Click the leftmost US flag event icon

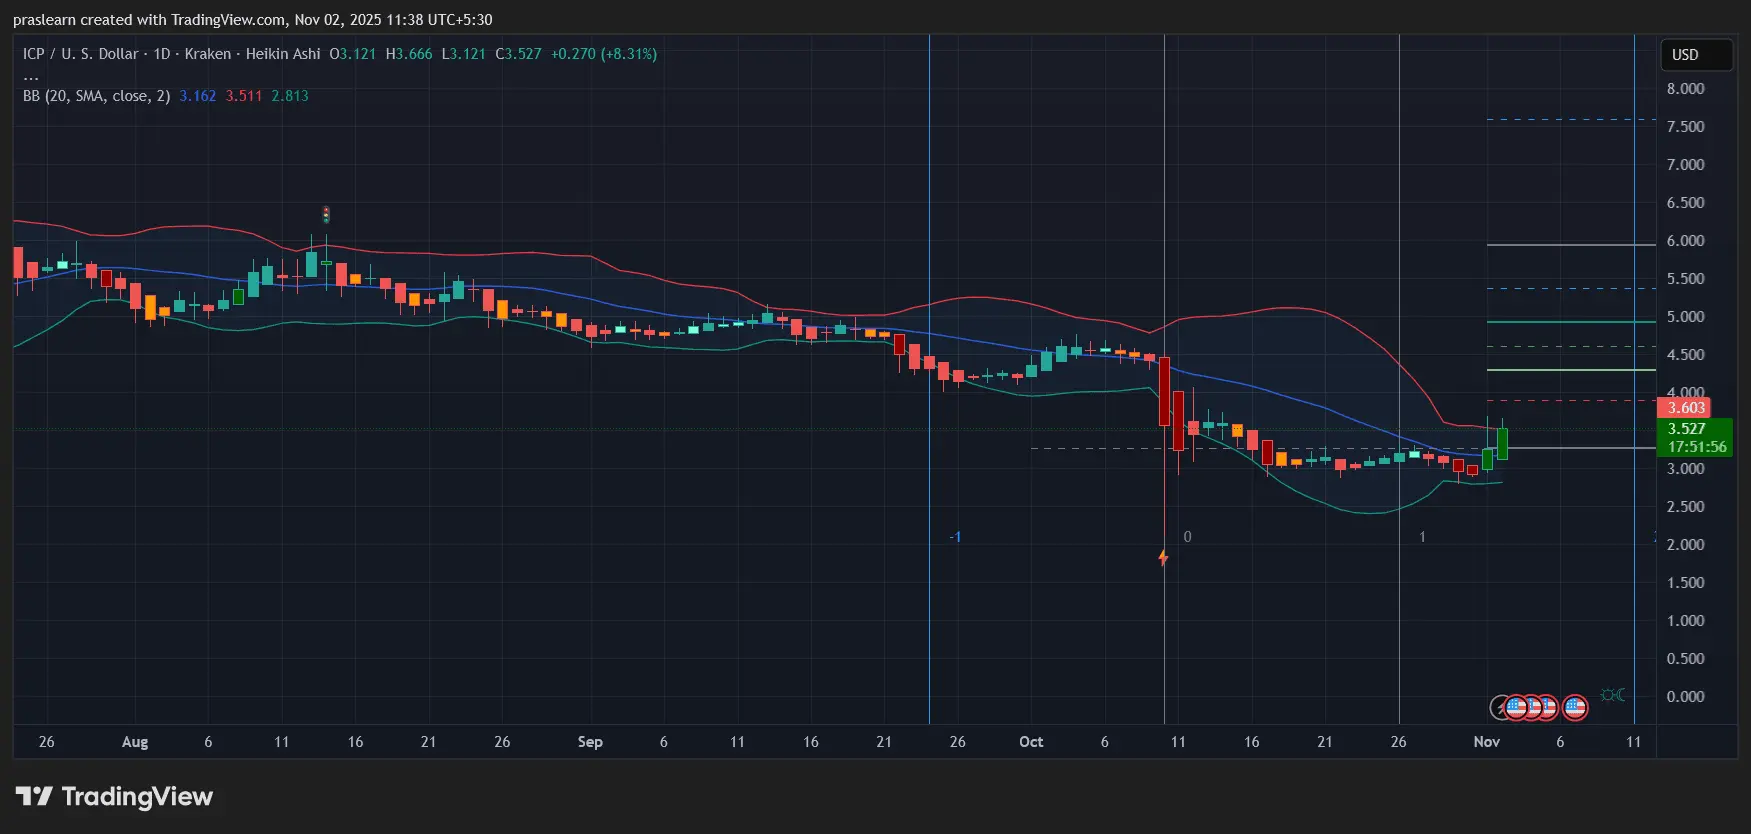[1517, 708]
